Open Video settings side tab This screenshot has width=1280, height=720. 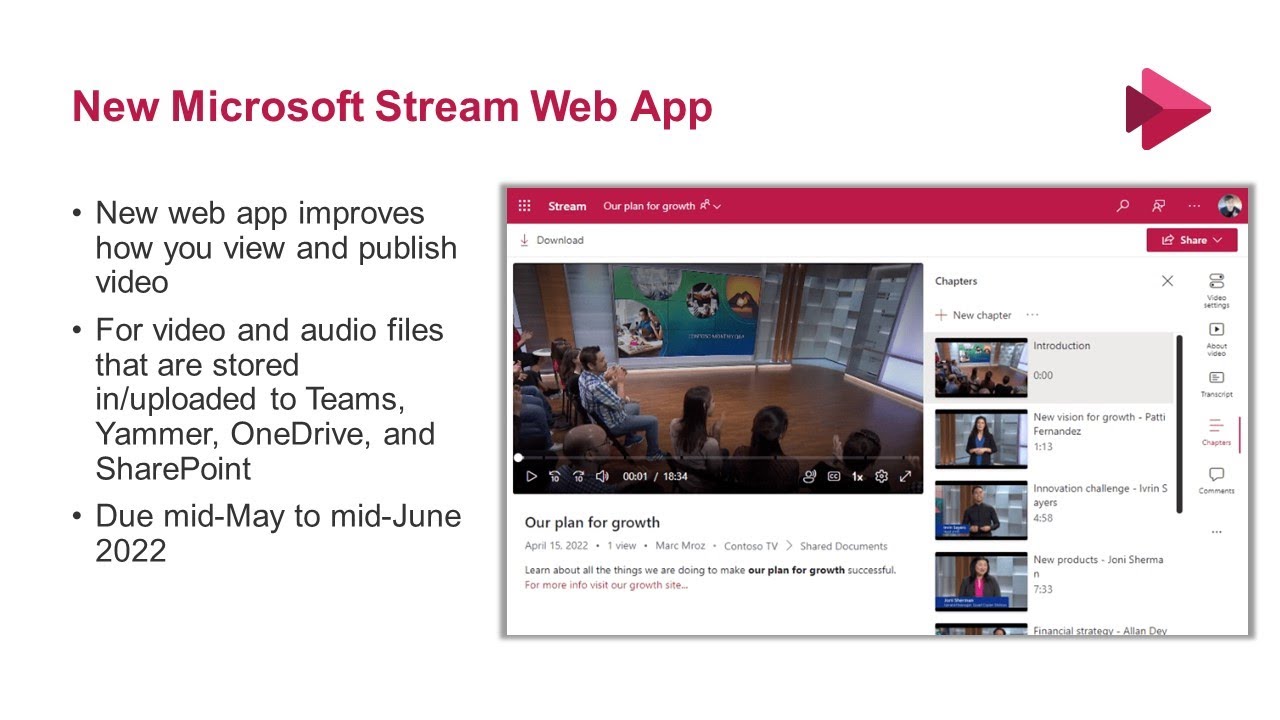click(x=1216, y=290)
